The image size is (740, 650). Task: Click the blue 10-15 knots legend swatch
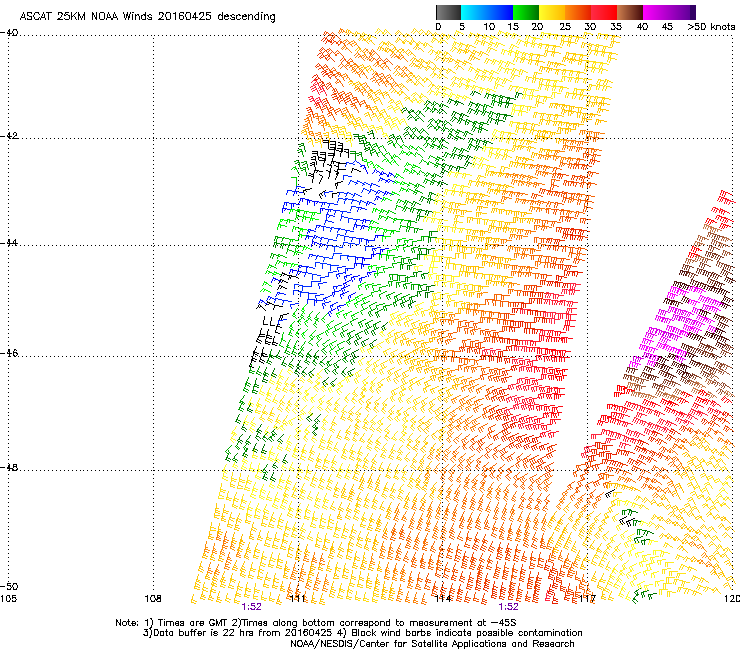(500, 12)
